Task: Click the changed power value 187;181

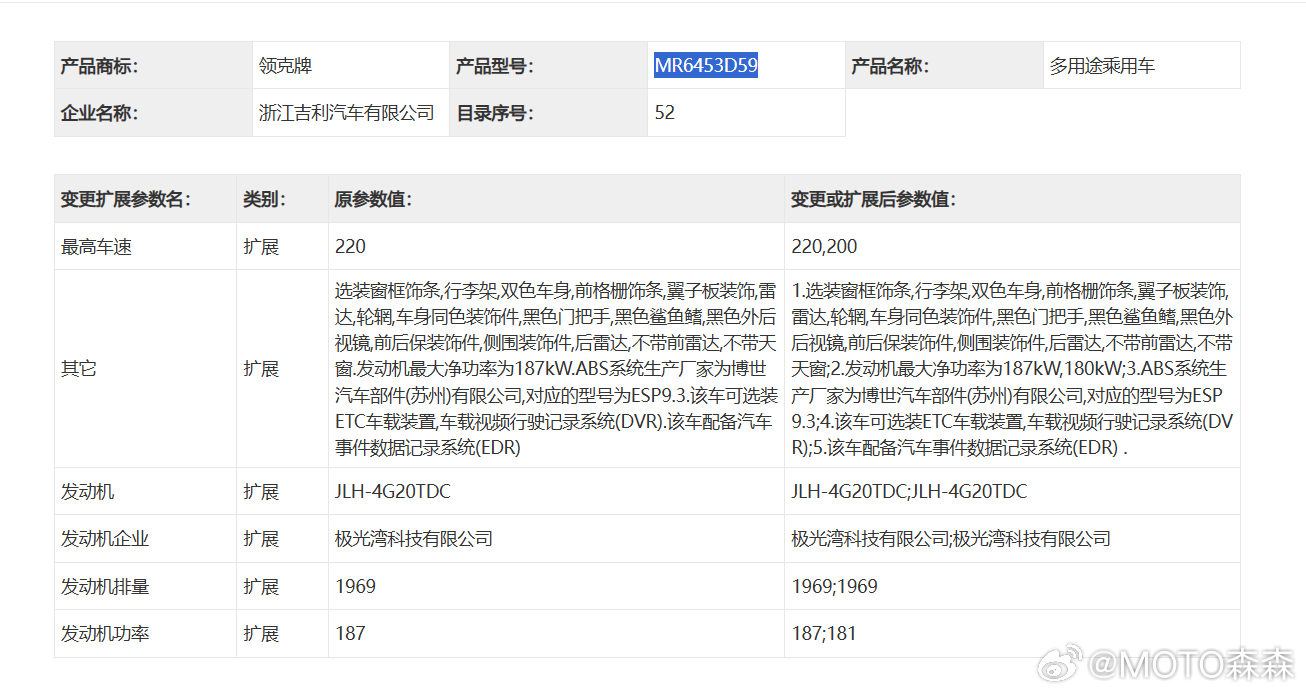Action: pyautogui.click(x=823, y=633)
